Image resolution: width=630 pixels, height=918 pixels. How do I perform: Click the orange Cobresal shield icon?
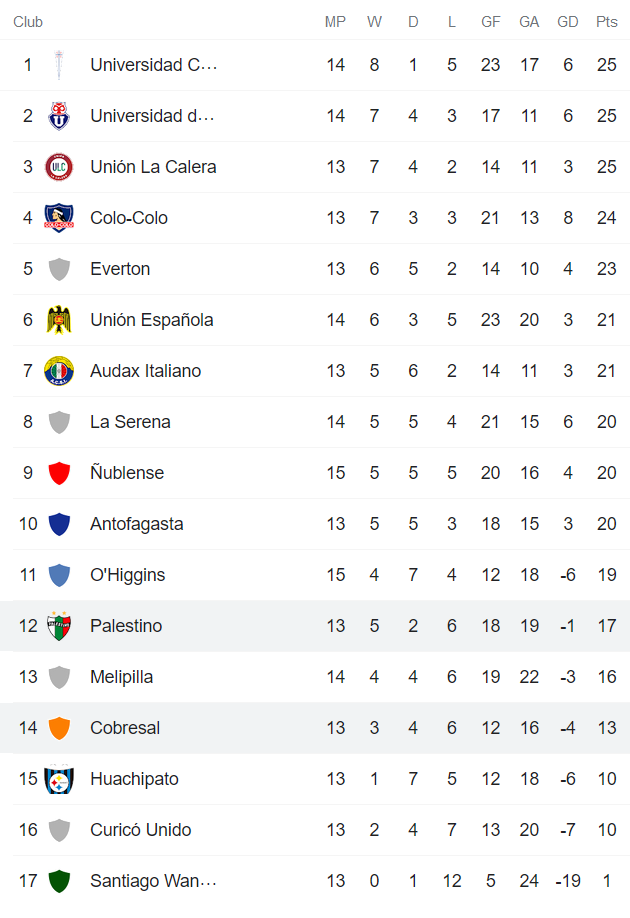59,728
